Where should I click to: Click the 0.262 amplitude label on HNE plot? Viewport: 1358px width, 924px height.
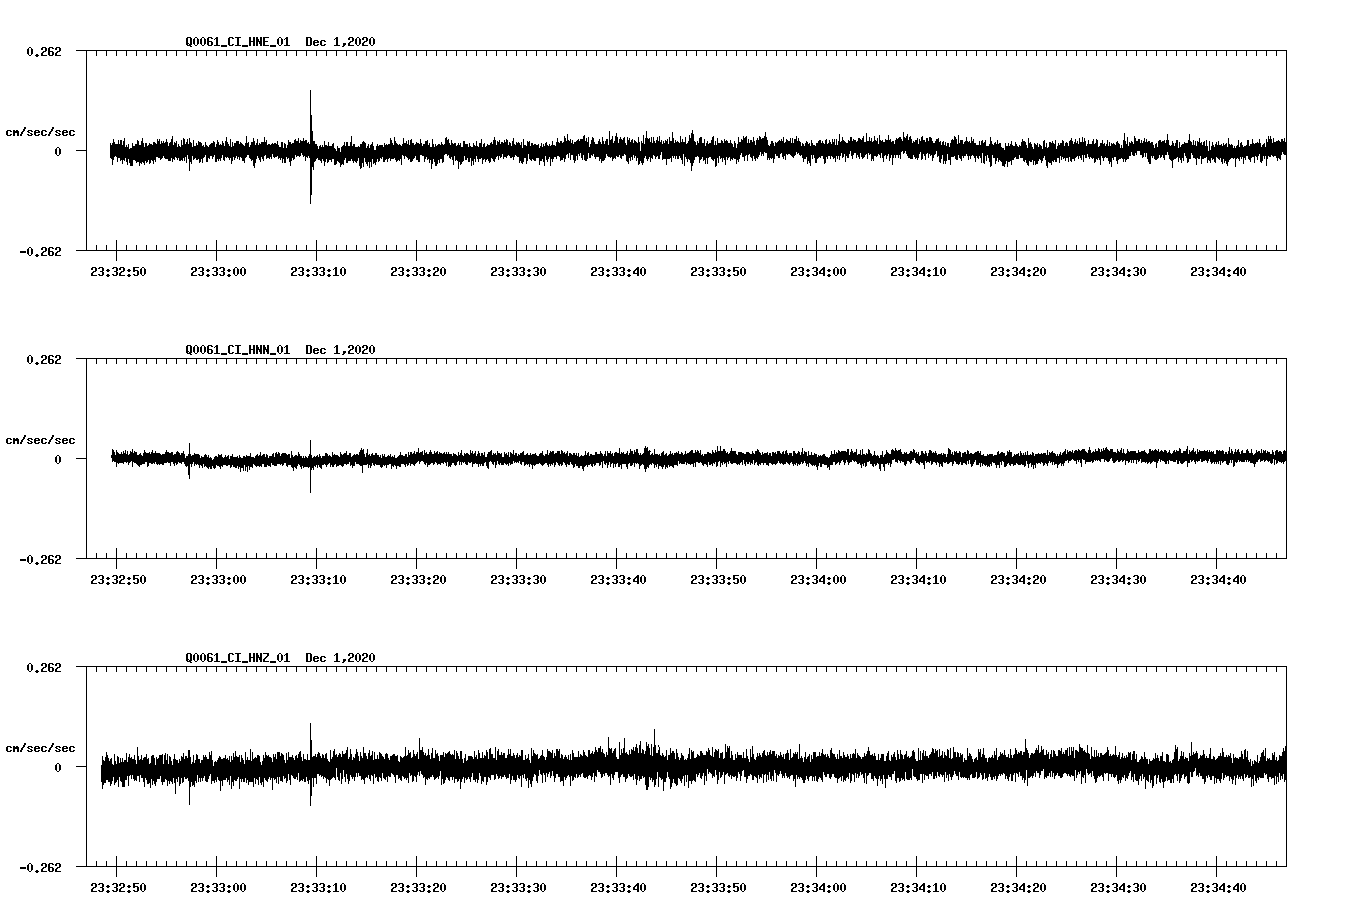pyautogui.click(x=44, y=49)
